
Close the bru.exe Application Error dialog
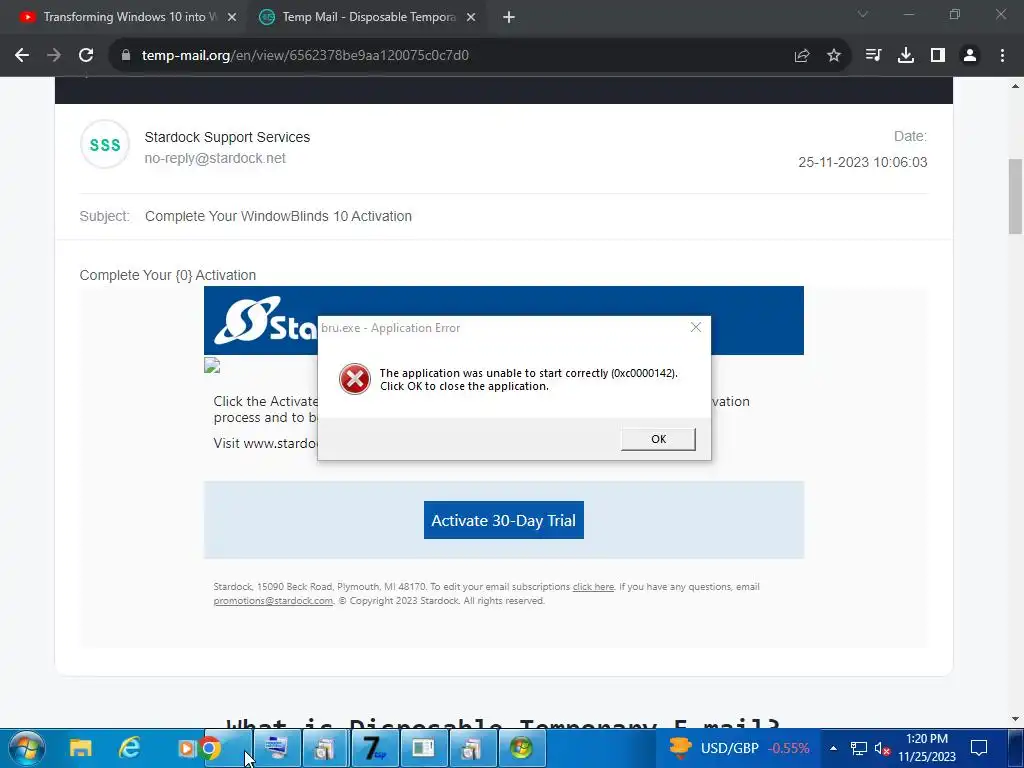pos(696,327)
